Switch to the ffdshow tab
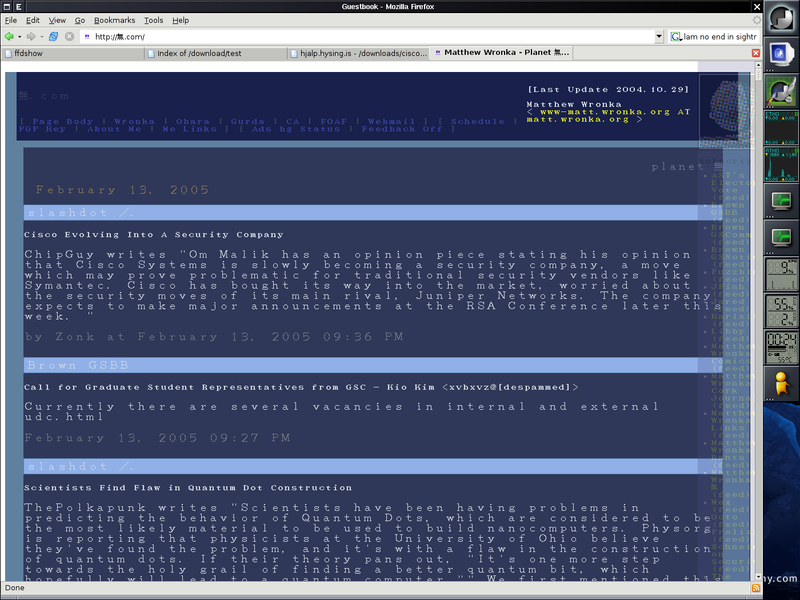The width and height of the screenshot is (800, 600). pyautogui.click(x=72, y=53)
